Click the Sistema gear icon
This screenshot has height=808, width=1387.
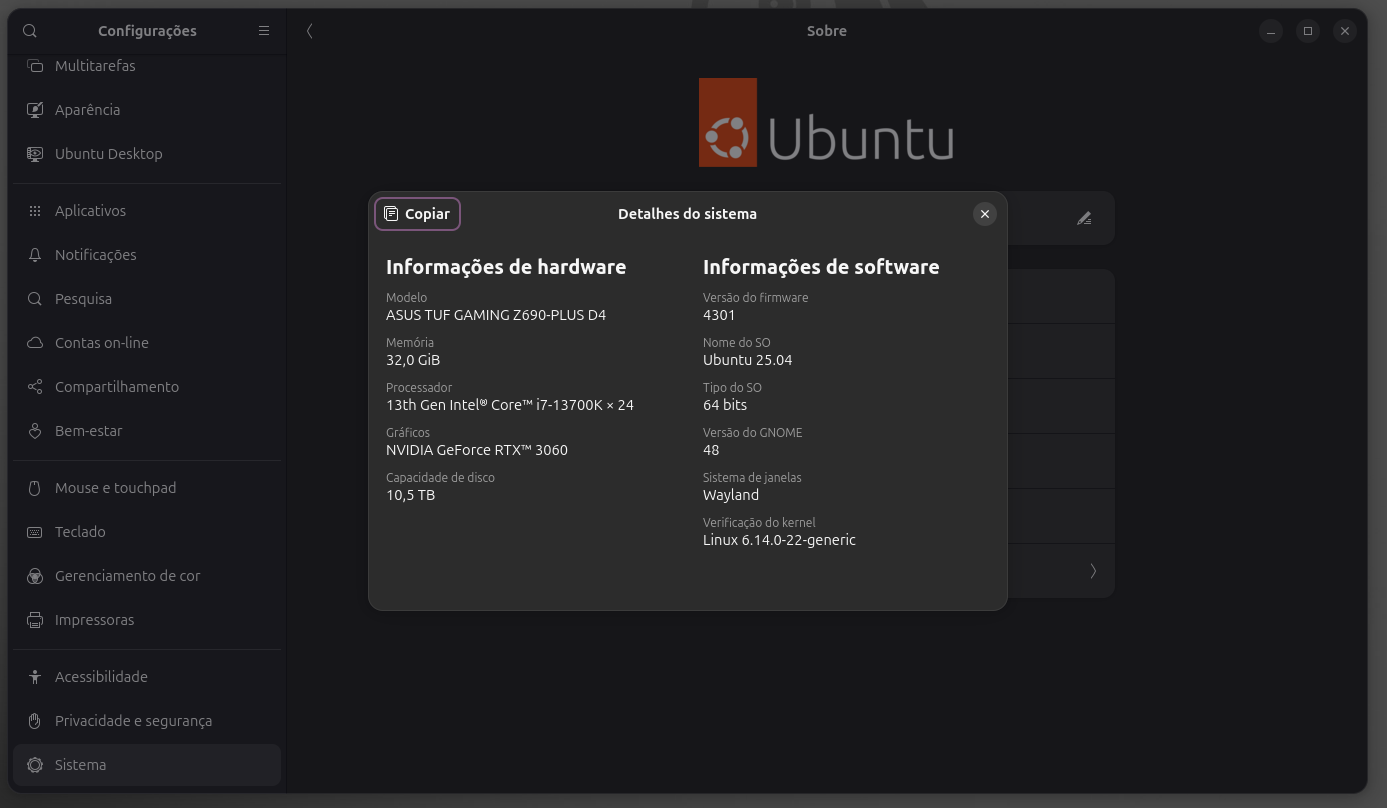click(35, 765)
